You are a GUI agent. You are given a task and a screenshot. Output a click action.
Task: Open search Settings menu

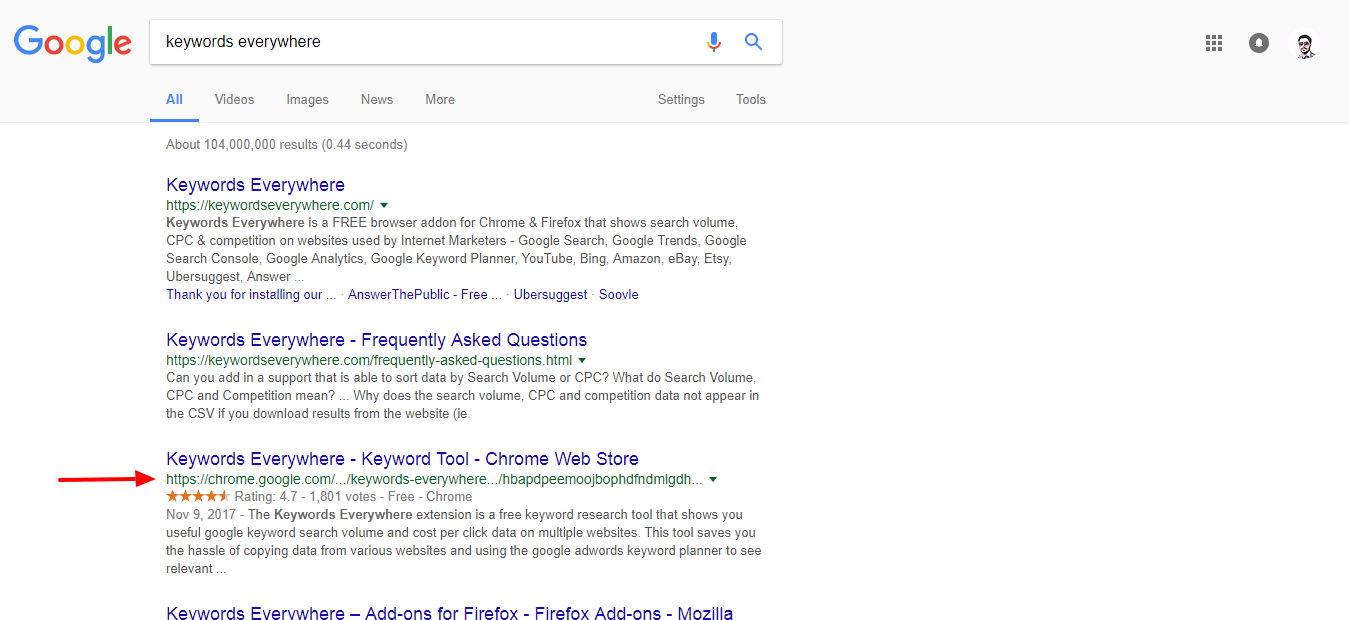click(x=681, y=99)
